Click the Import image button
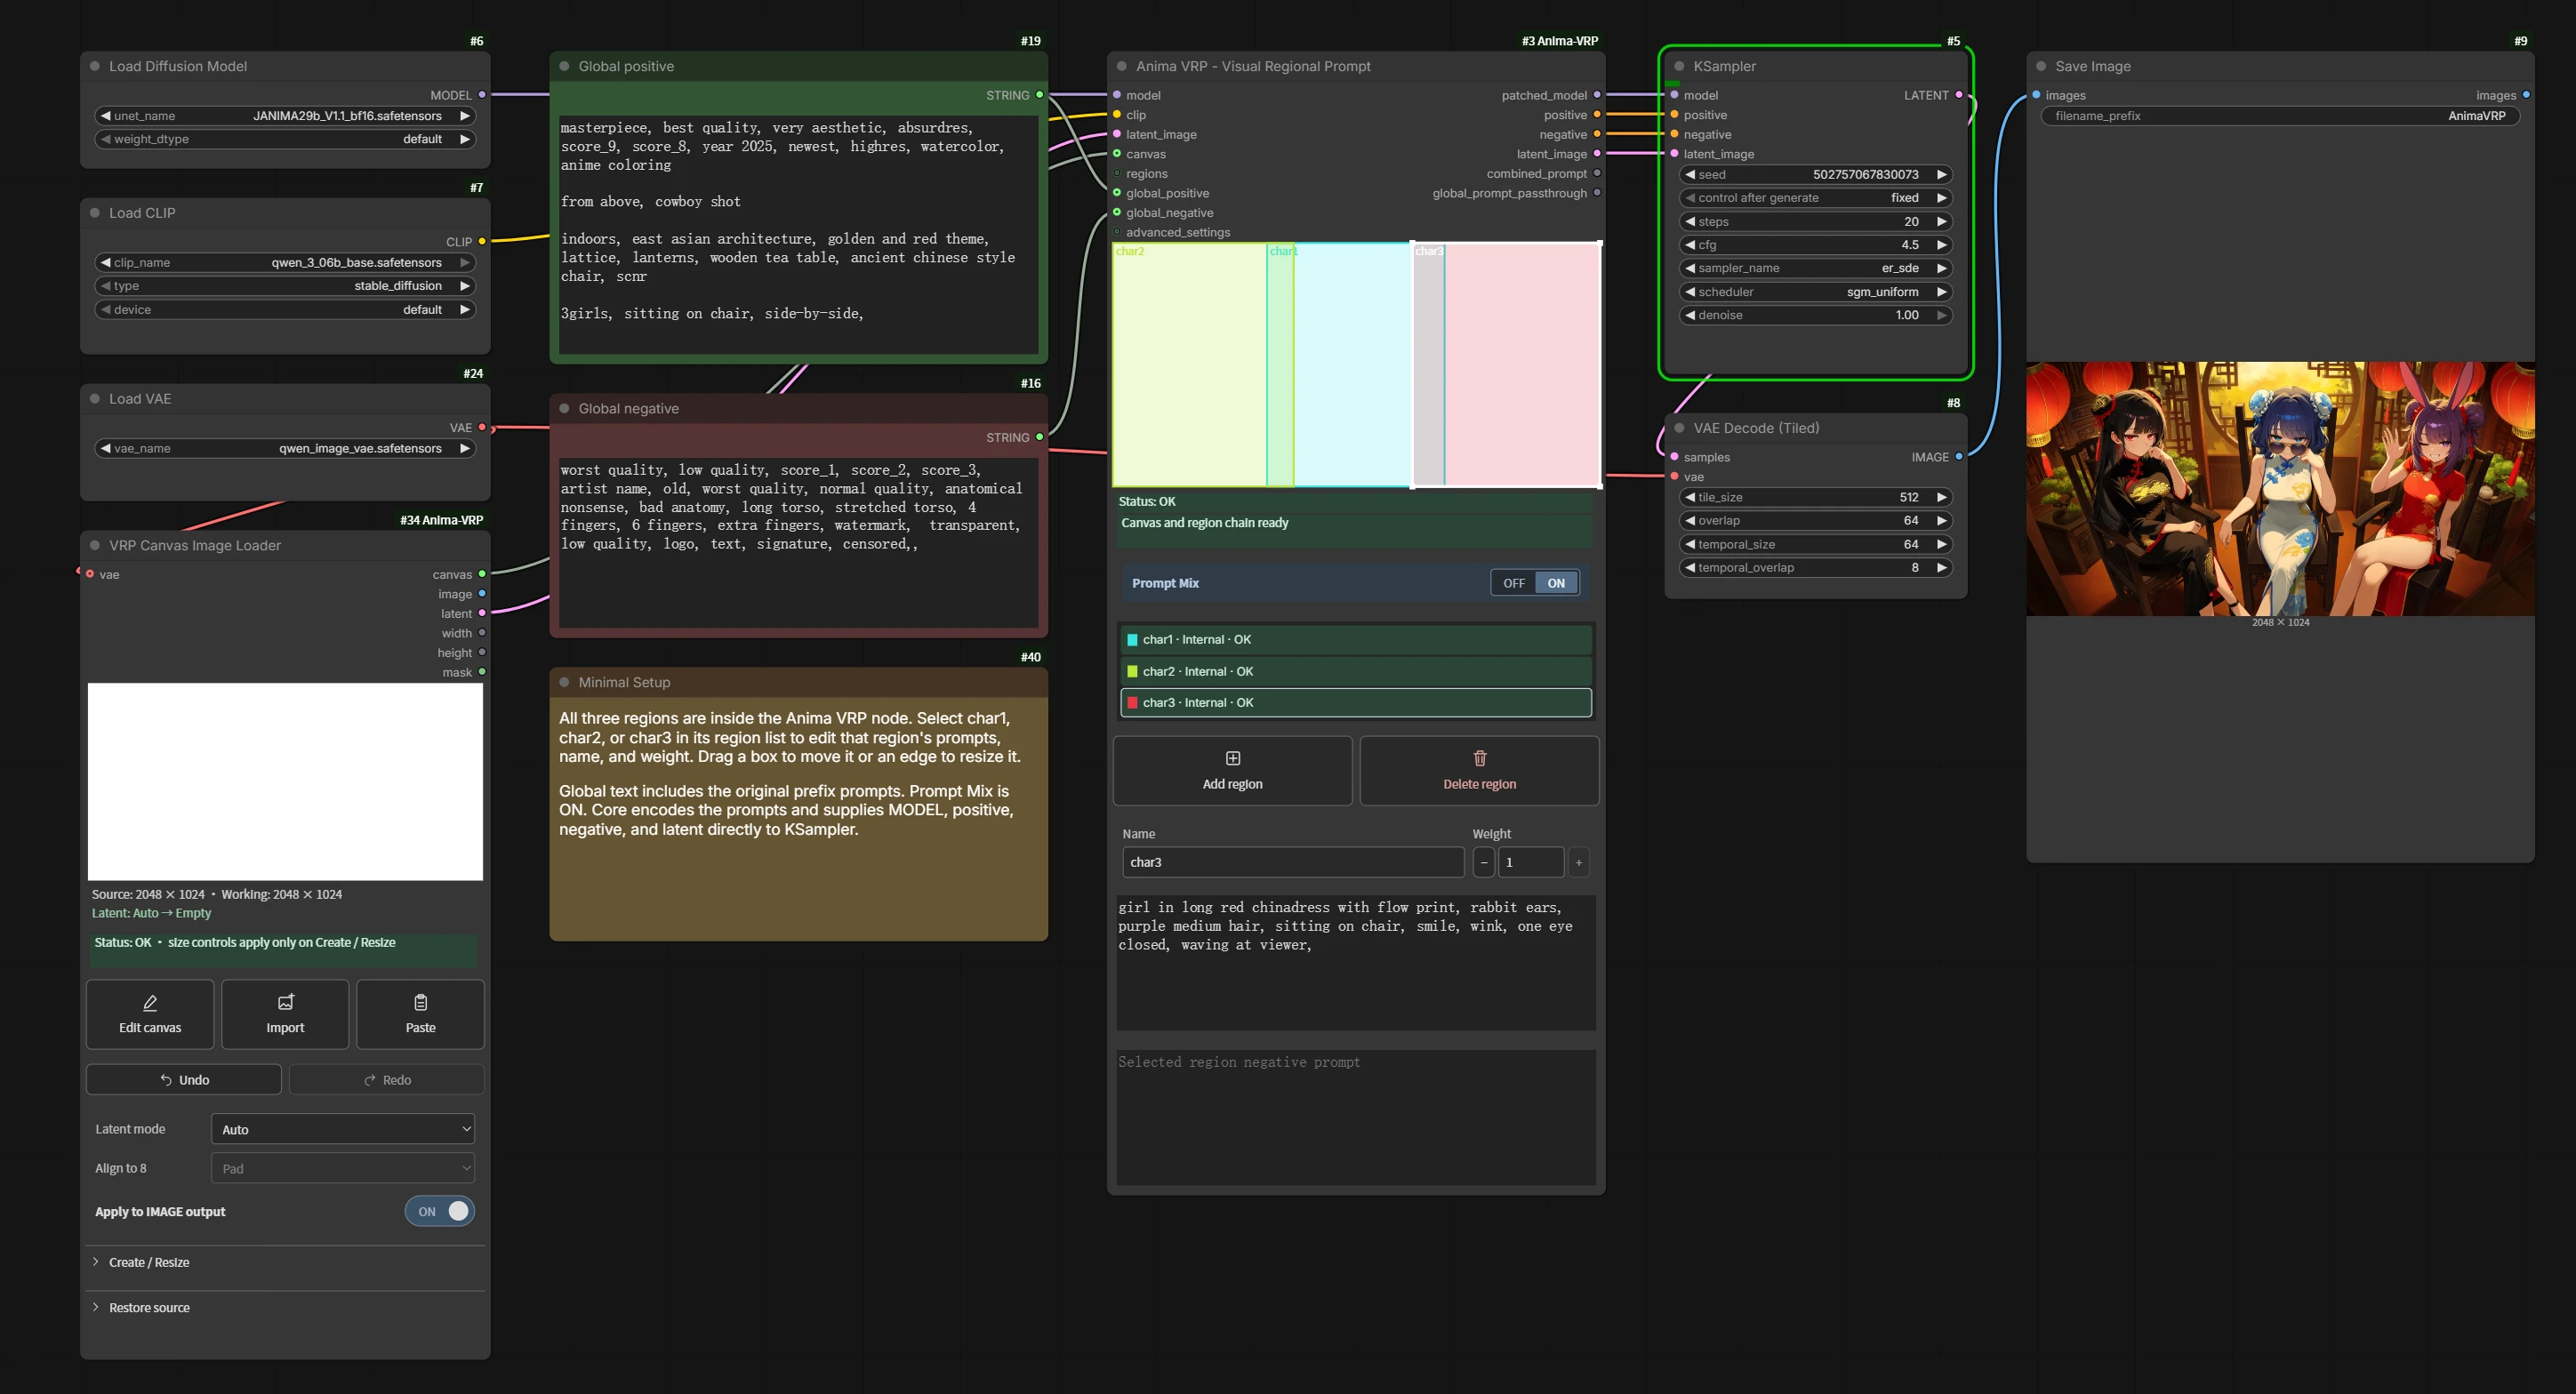The height and width of the screenshot is (1394, 2576). (285, 1014)
